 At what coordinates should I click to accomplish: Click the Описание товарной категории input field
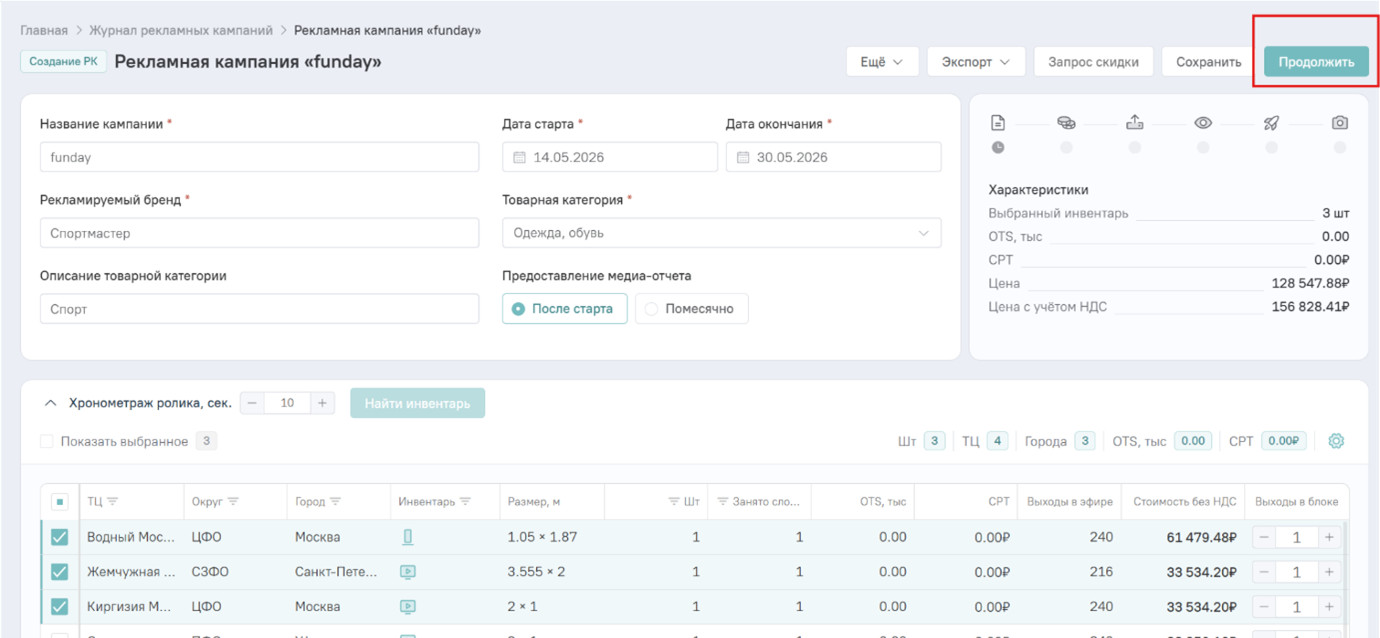click(260, 309)
